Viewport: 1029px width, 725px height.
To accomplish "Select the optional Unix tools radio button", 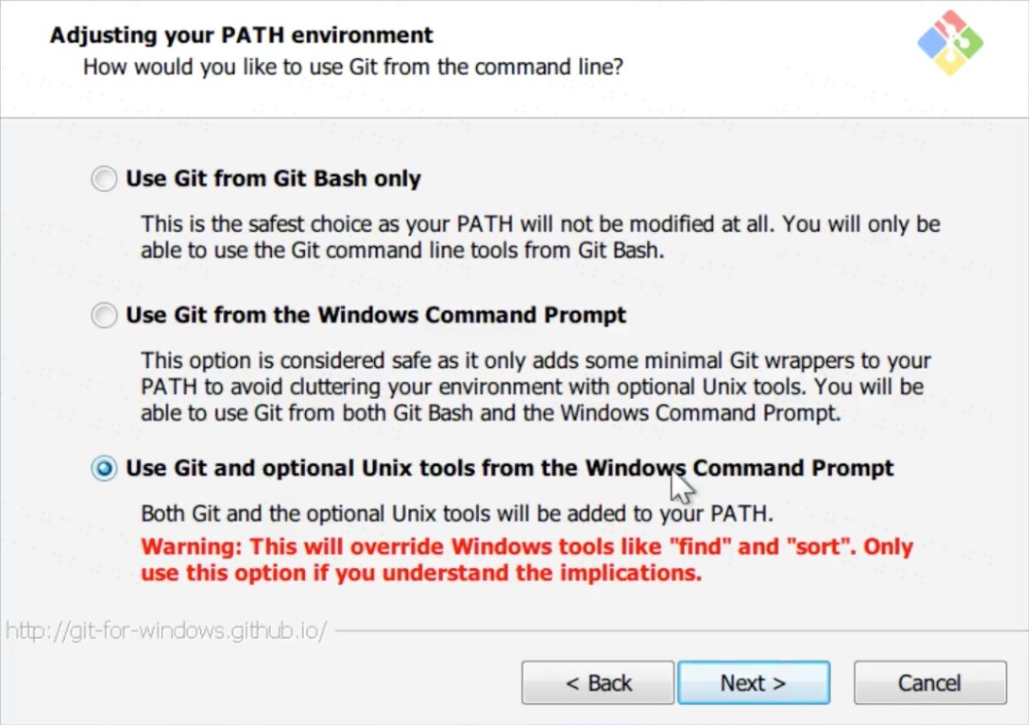I will click(104, 468).
